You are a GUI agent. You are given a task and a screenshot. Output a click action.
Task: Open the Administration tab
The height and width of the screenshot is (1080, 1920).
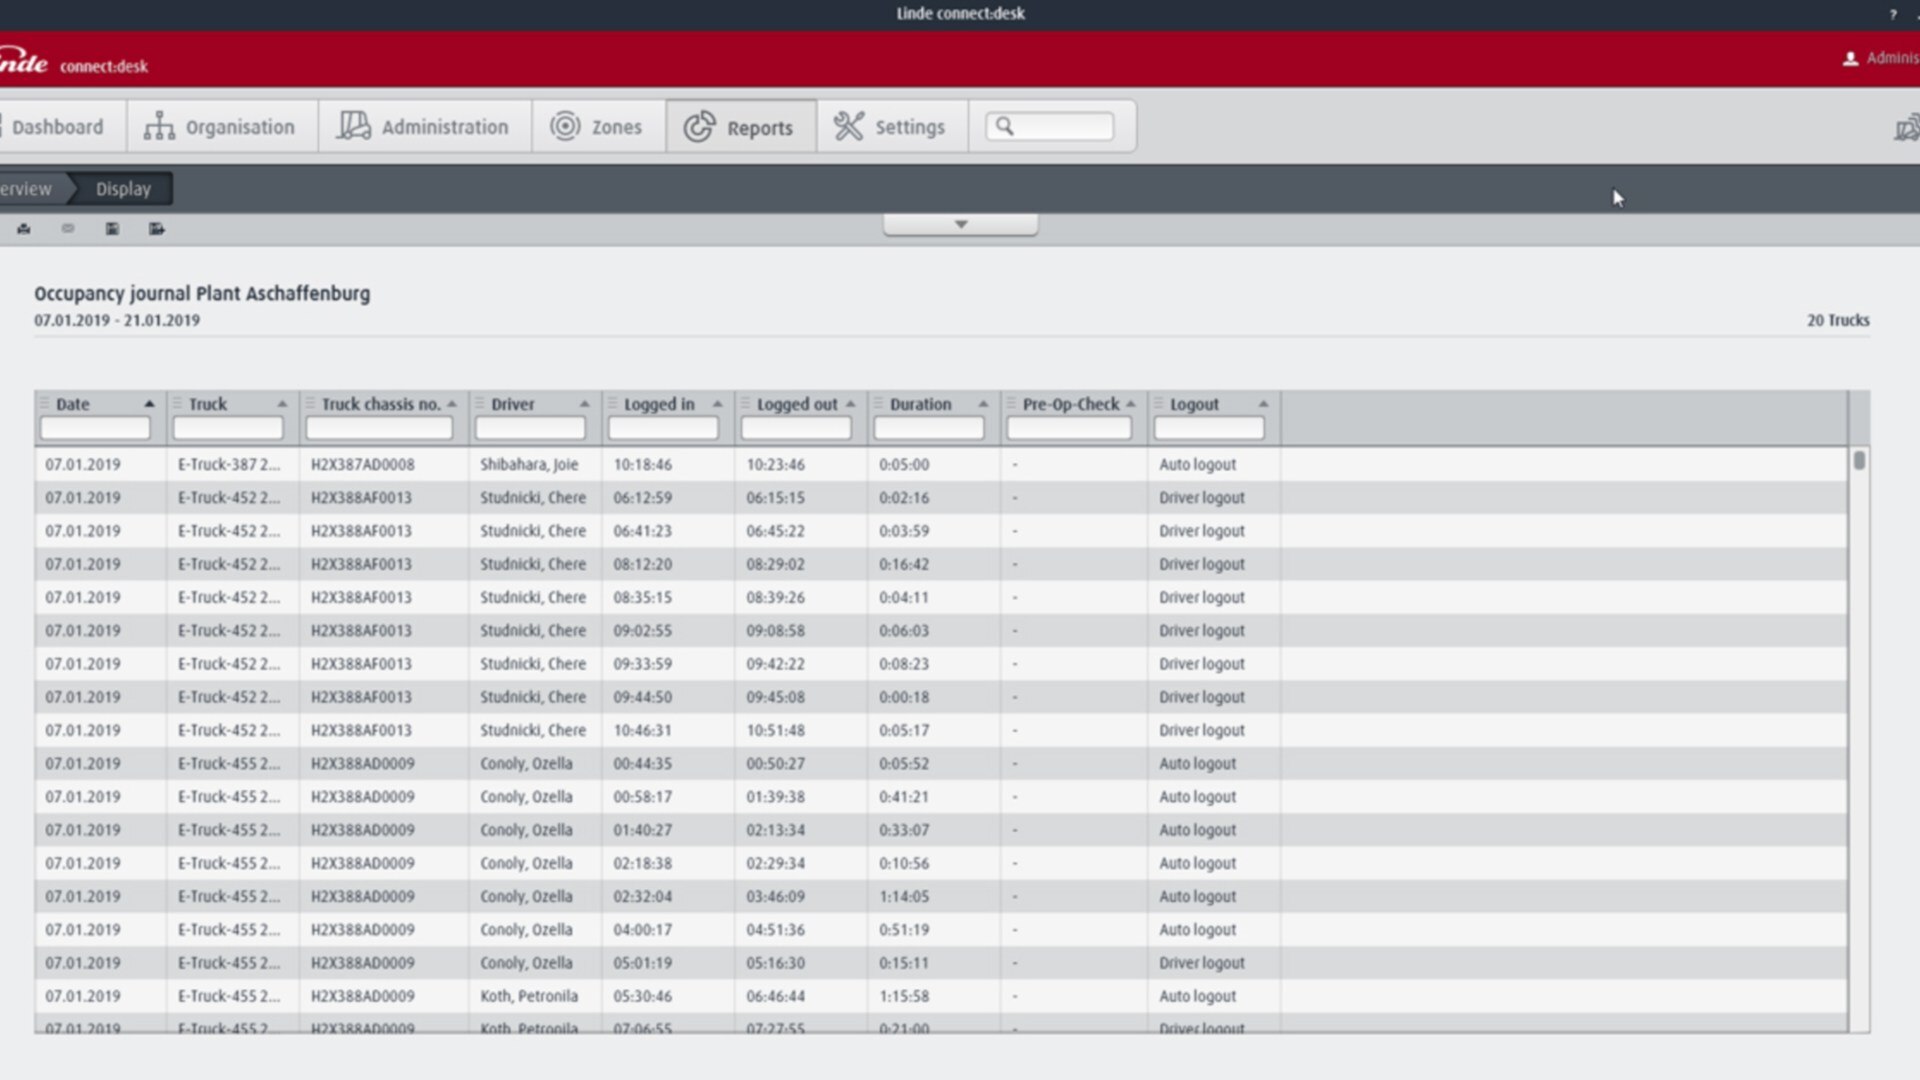(x=424, y=127)
